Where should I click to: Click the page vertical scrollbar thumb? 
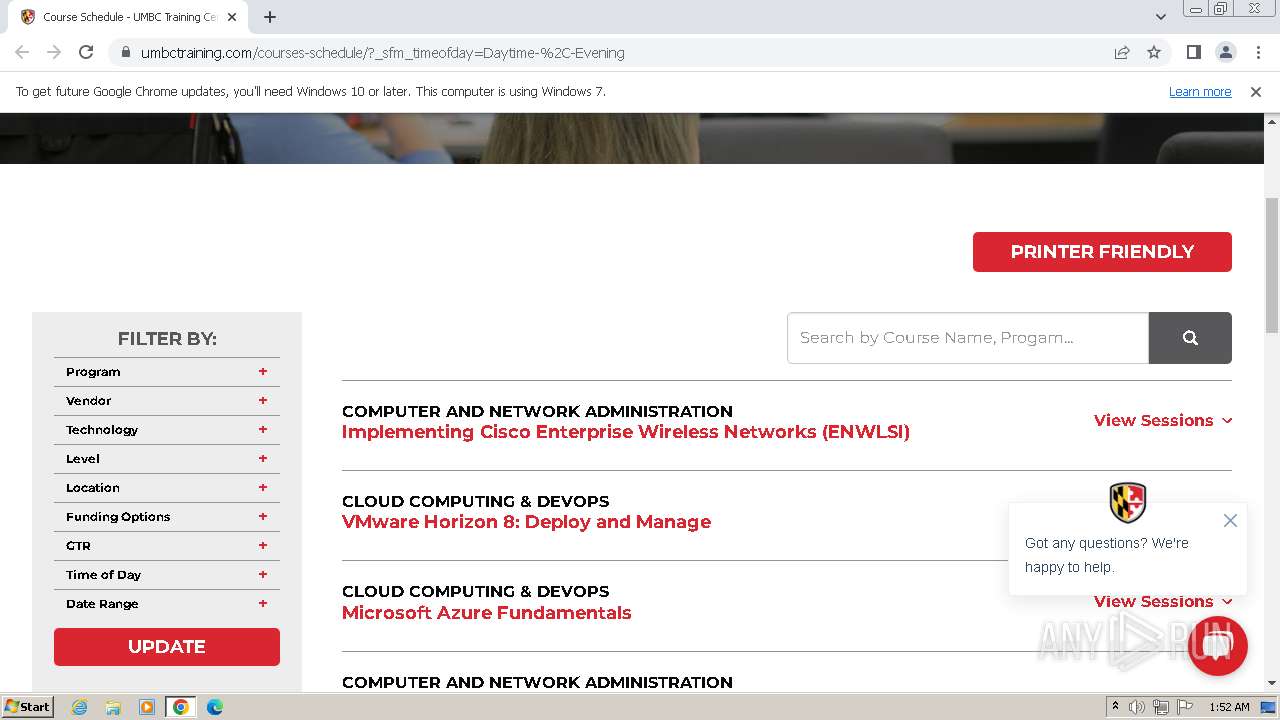coord(1272,265)
